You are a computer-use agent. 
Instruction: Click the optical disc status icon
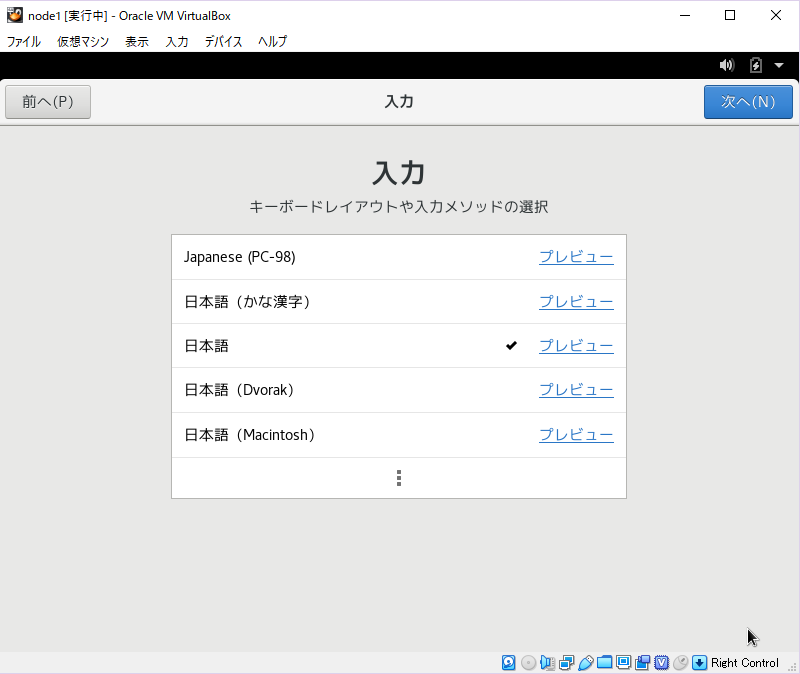[529, 662]
